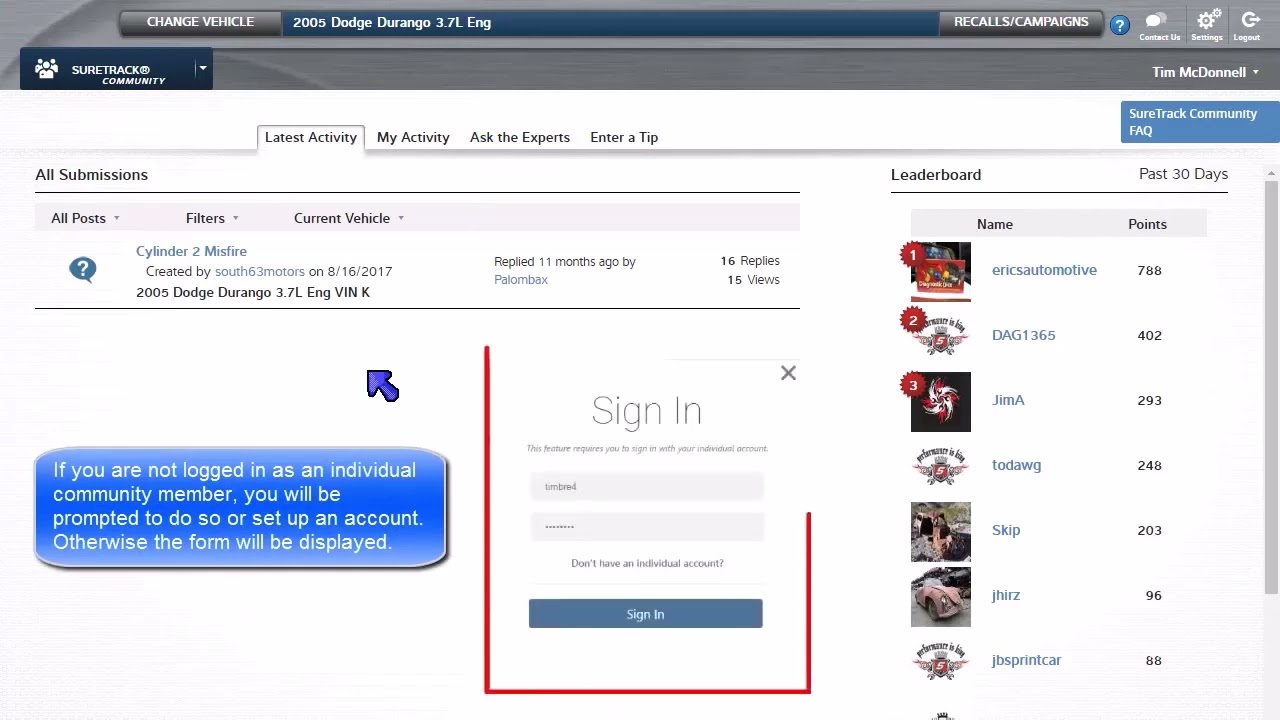This screenshot has width=1280, height=720.
Task: Click the help question mark icon
Action: click(x=1119, y=25)
